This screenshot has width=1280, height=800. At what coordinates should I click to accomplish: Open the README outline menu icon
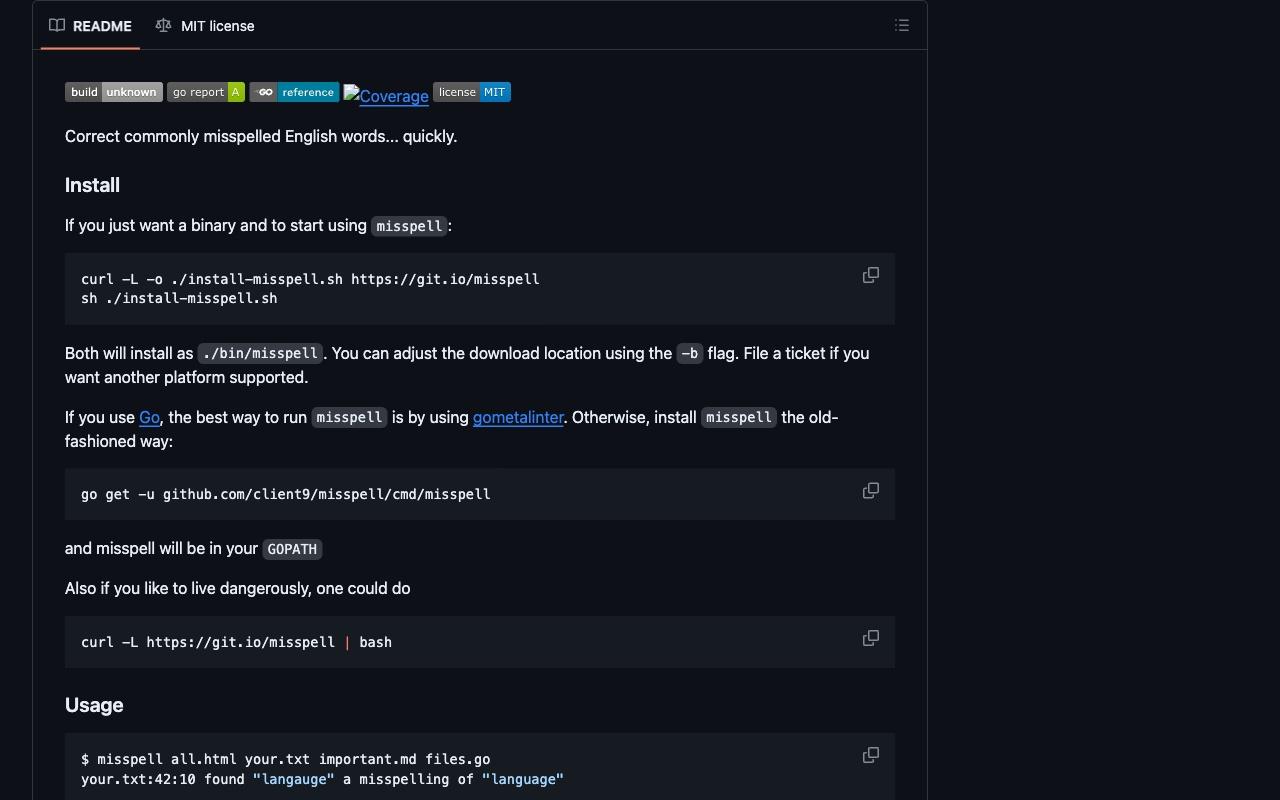[x=901, y=26]
